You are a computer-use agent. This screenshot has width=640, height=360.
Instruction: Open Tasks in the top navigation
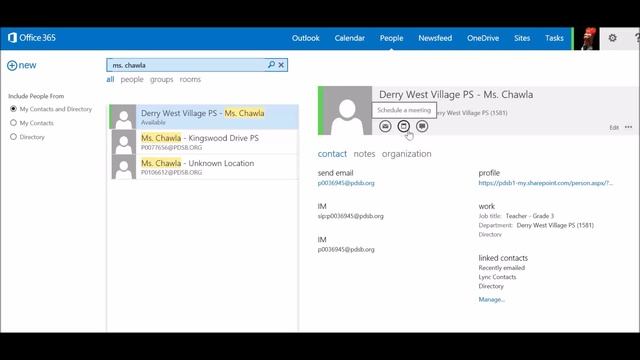tap(554, 38)
